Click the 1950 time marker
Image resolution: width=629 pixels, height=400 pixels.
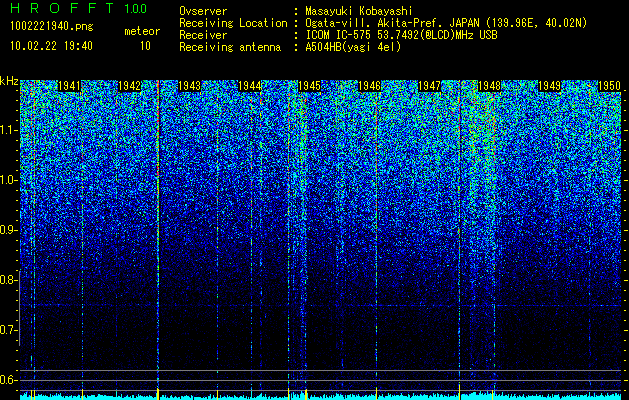[x=609, y=86]
